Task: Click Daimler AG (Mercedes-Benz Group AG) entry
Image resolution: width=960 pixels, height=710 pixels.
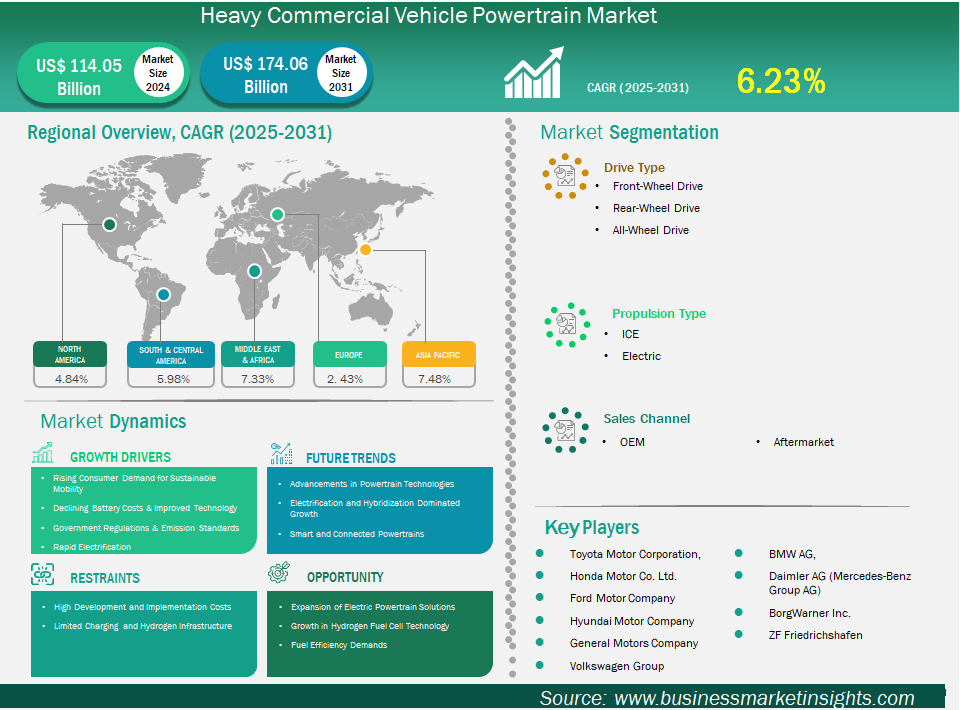Action: pyautogui.click(x=840, y=583)
